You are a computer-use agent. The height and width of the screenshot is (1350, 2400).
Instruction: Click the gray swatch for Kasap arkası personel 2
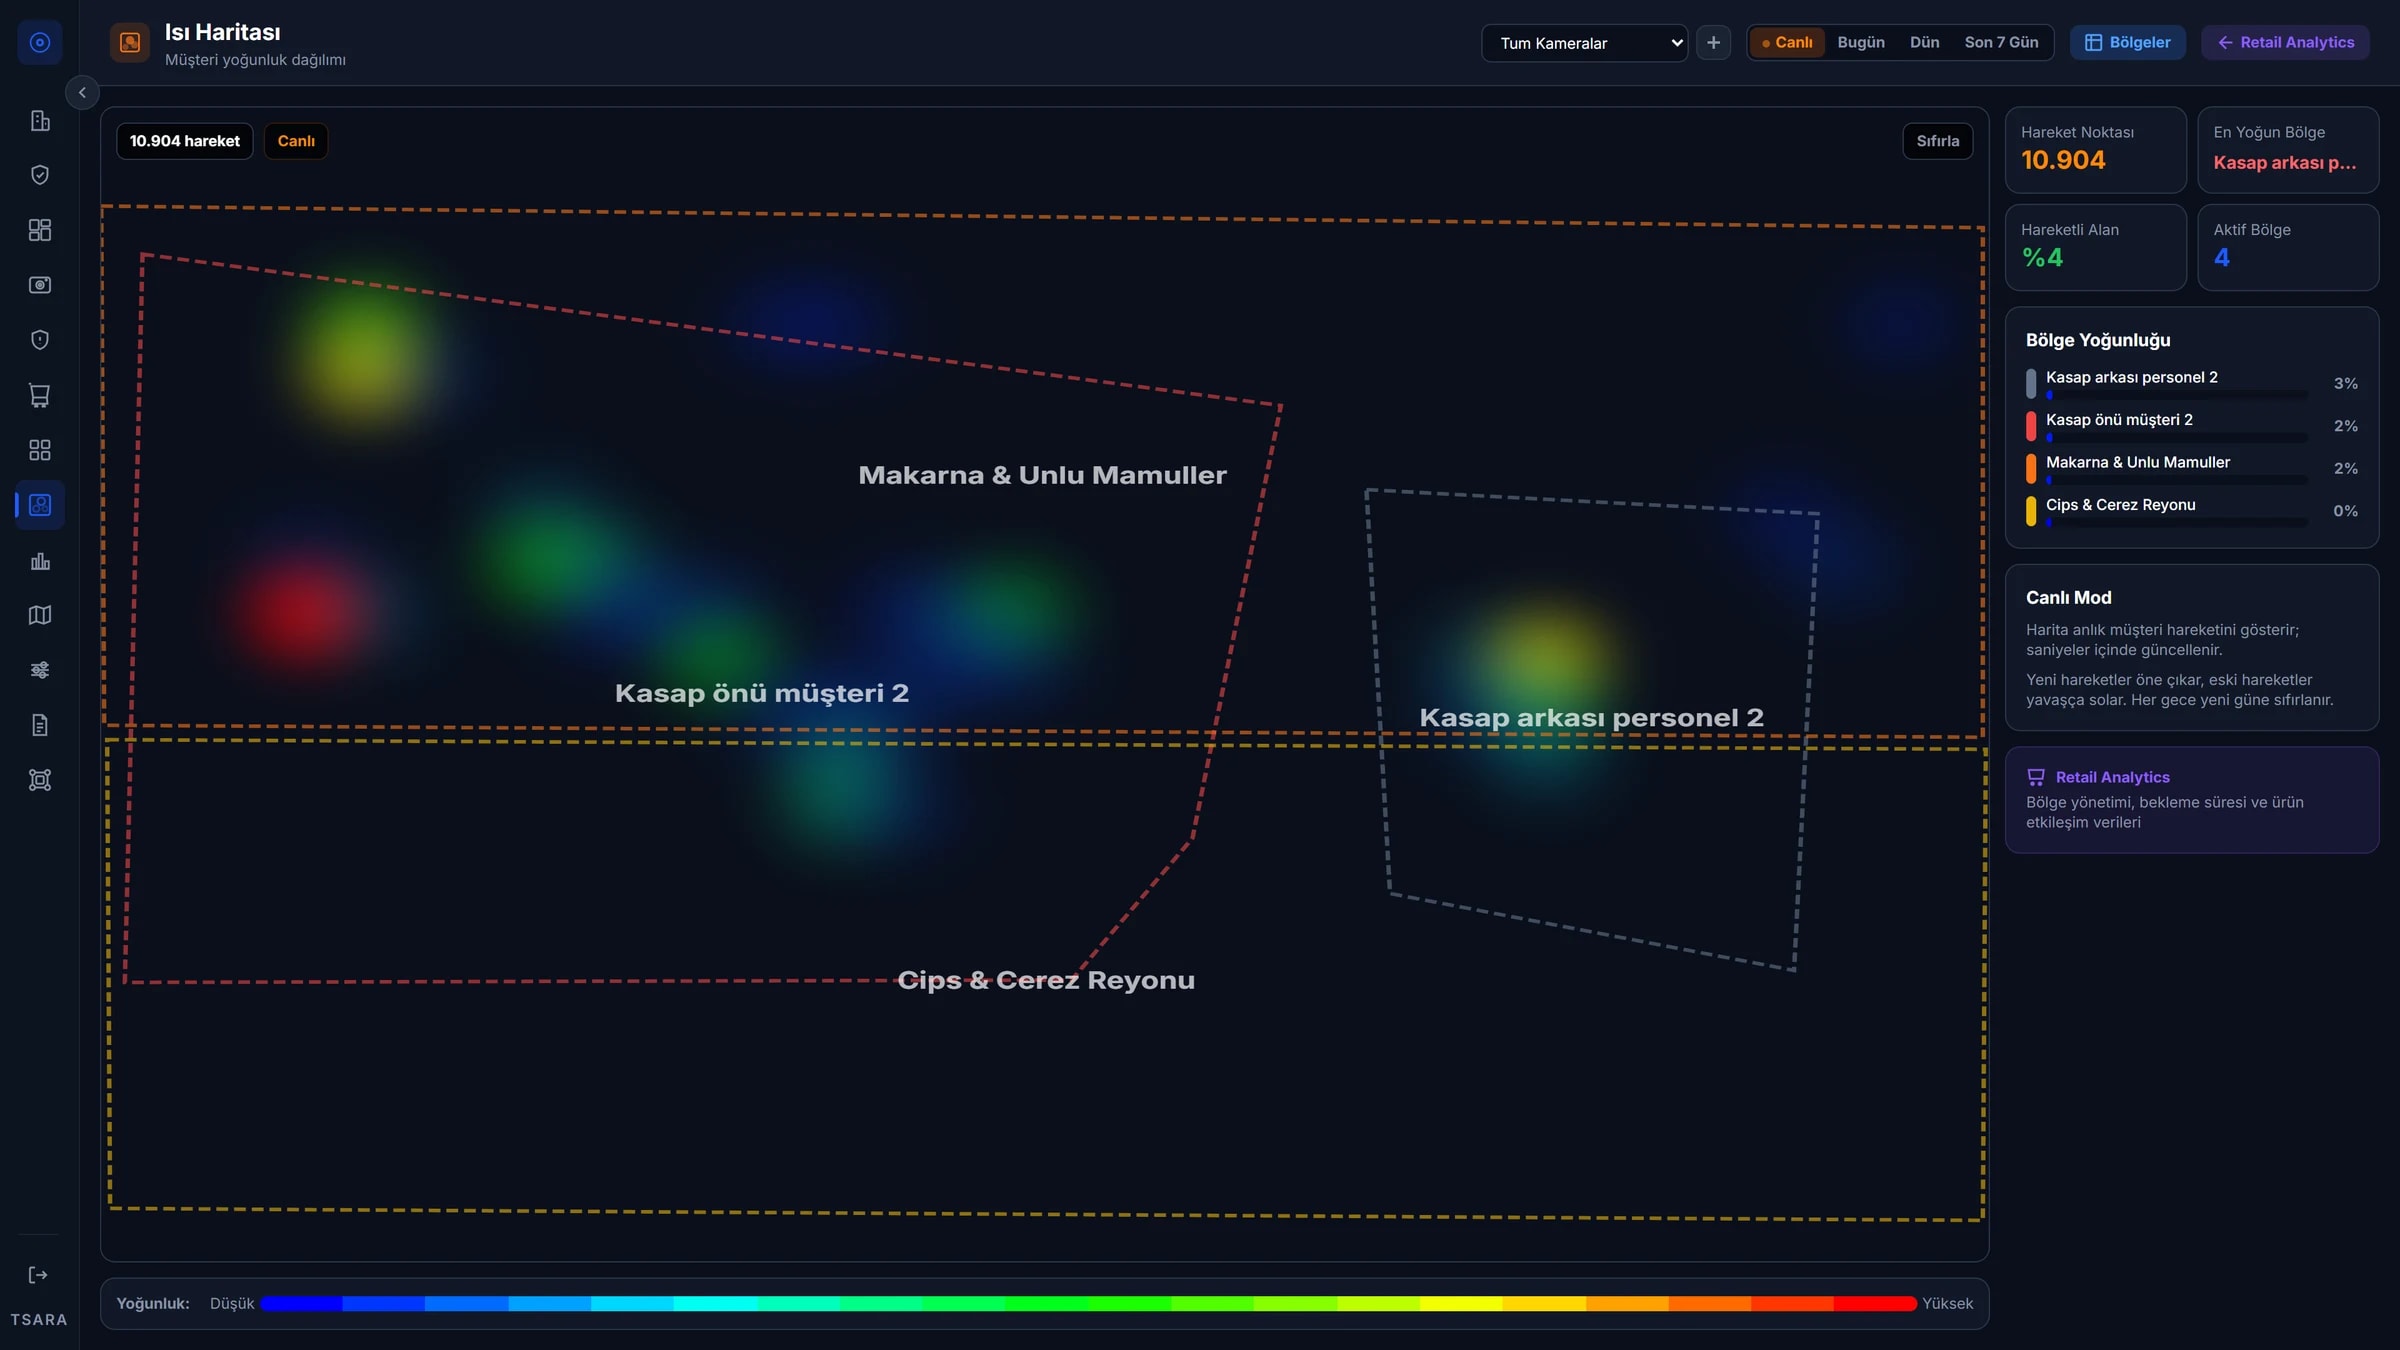point(2031,384)
